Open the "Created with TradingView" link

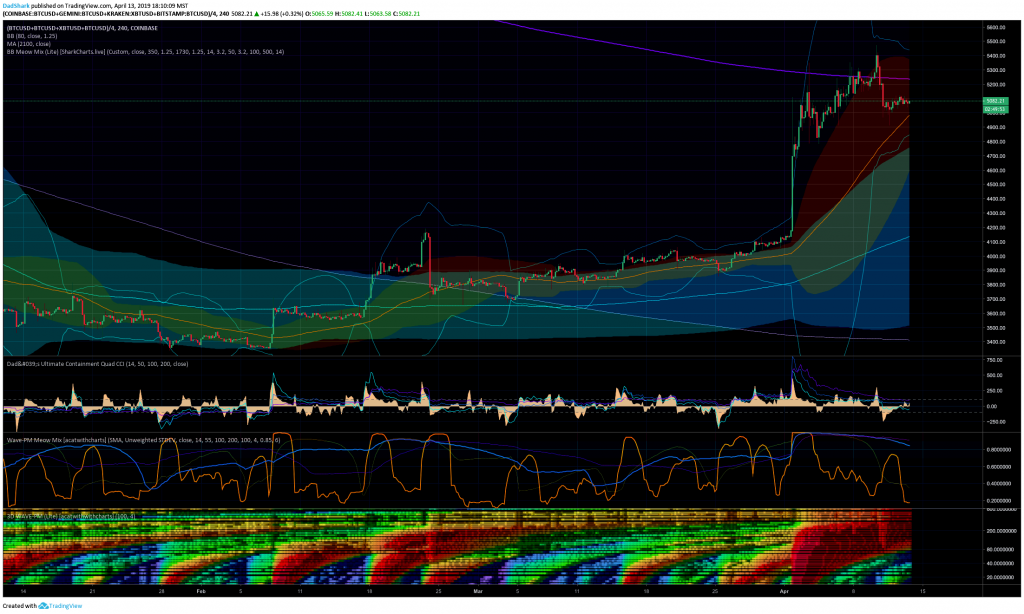pyautogui.click(x=66, y=605)
